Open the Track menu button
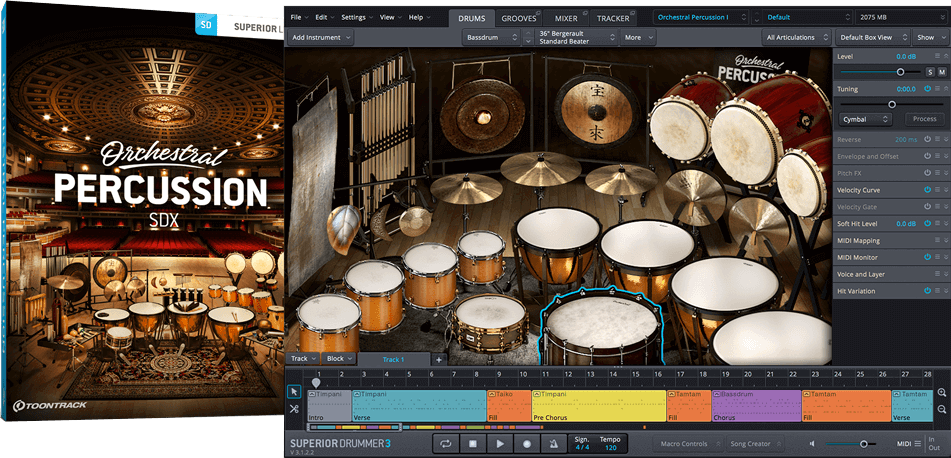 click(x=303, y=359)
